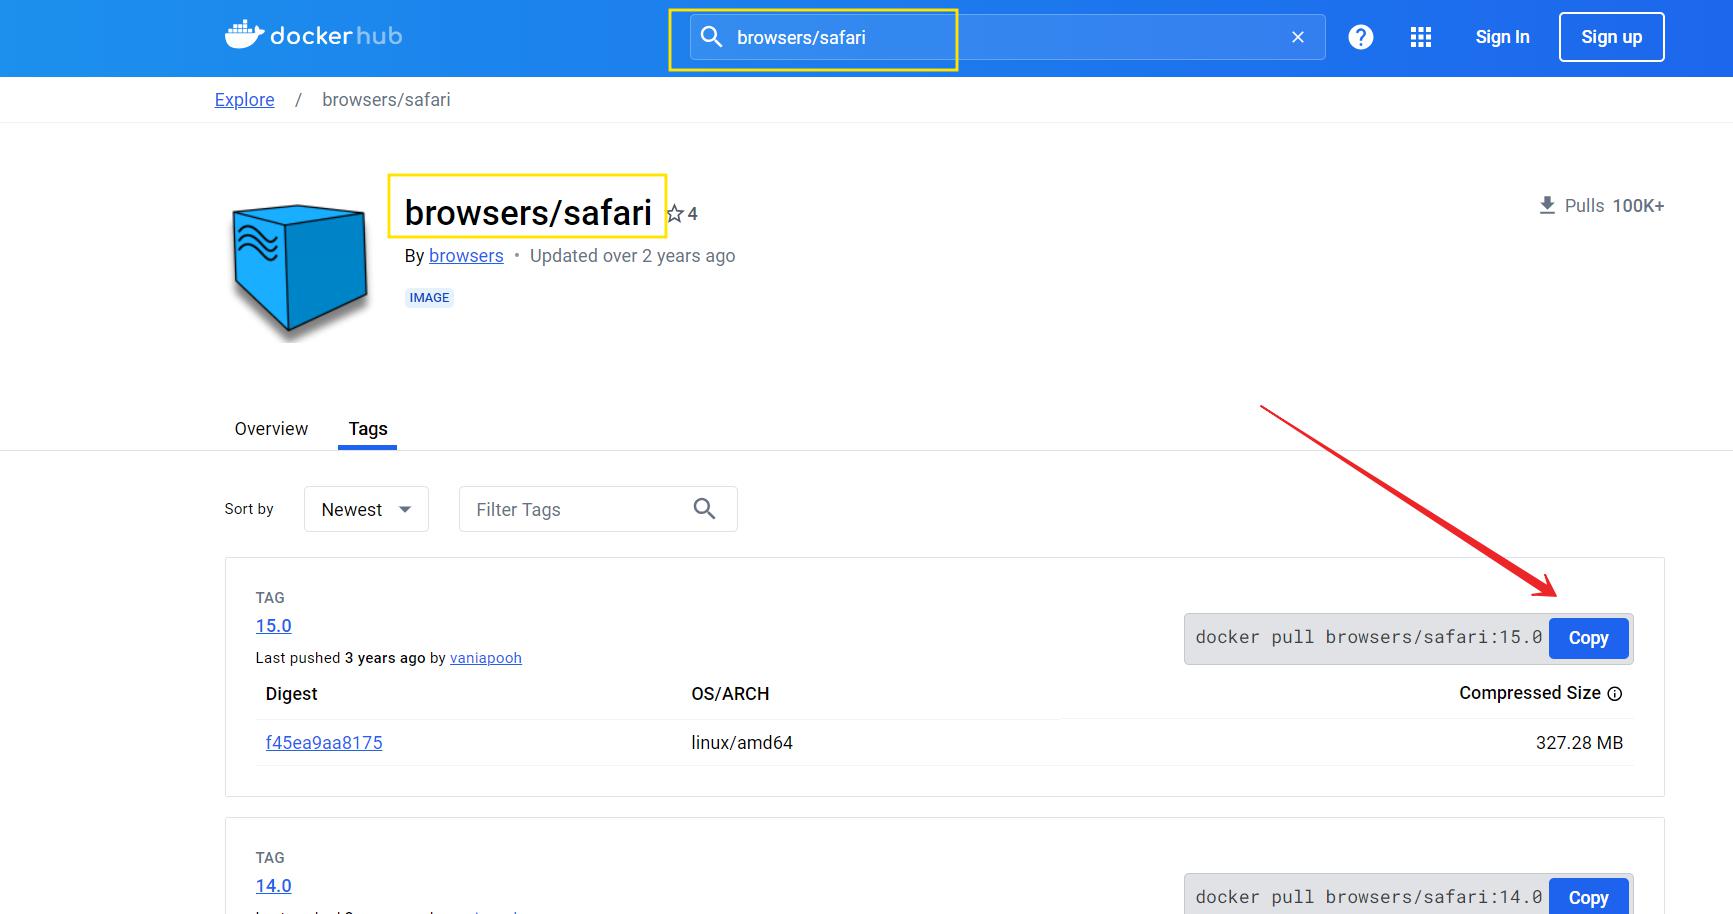Open vaniapooh user profile link

(x=486, y=658)
